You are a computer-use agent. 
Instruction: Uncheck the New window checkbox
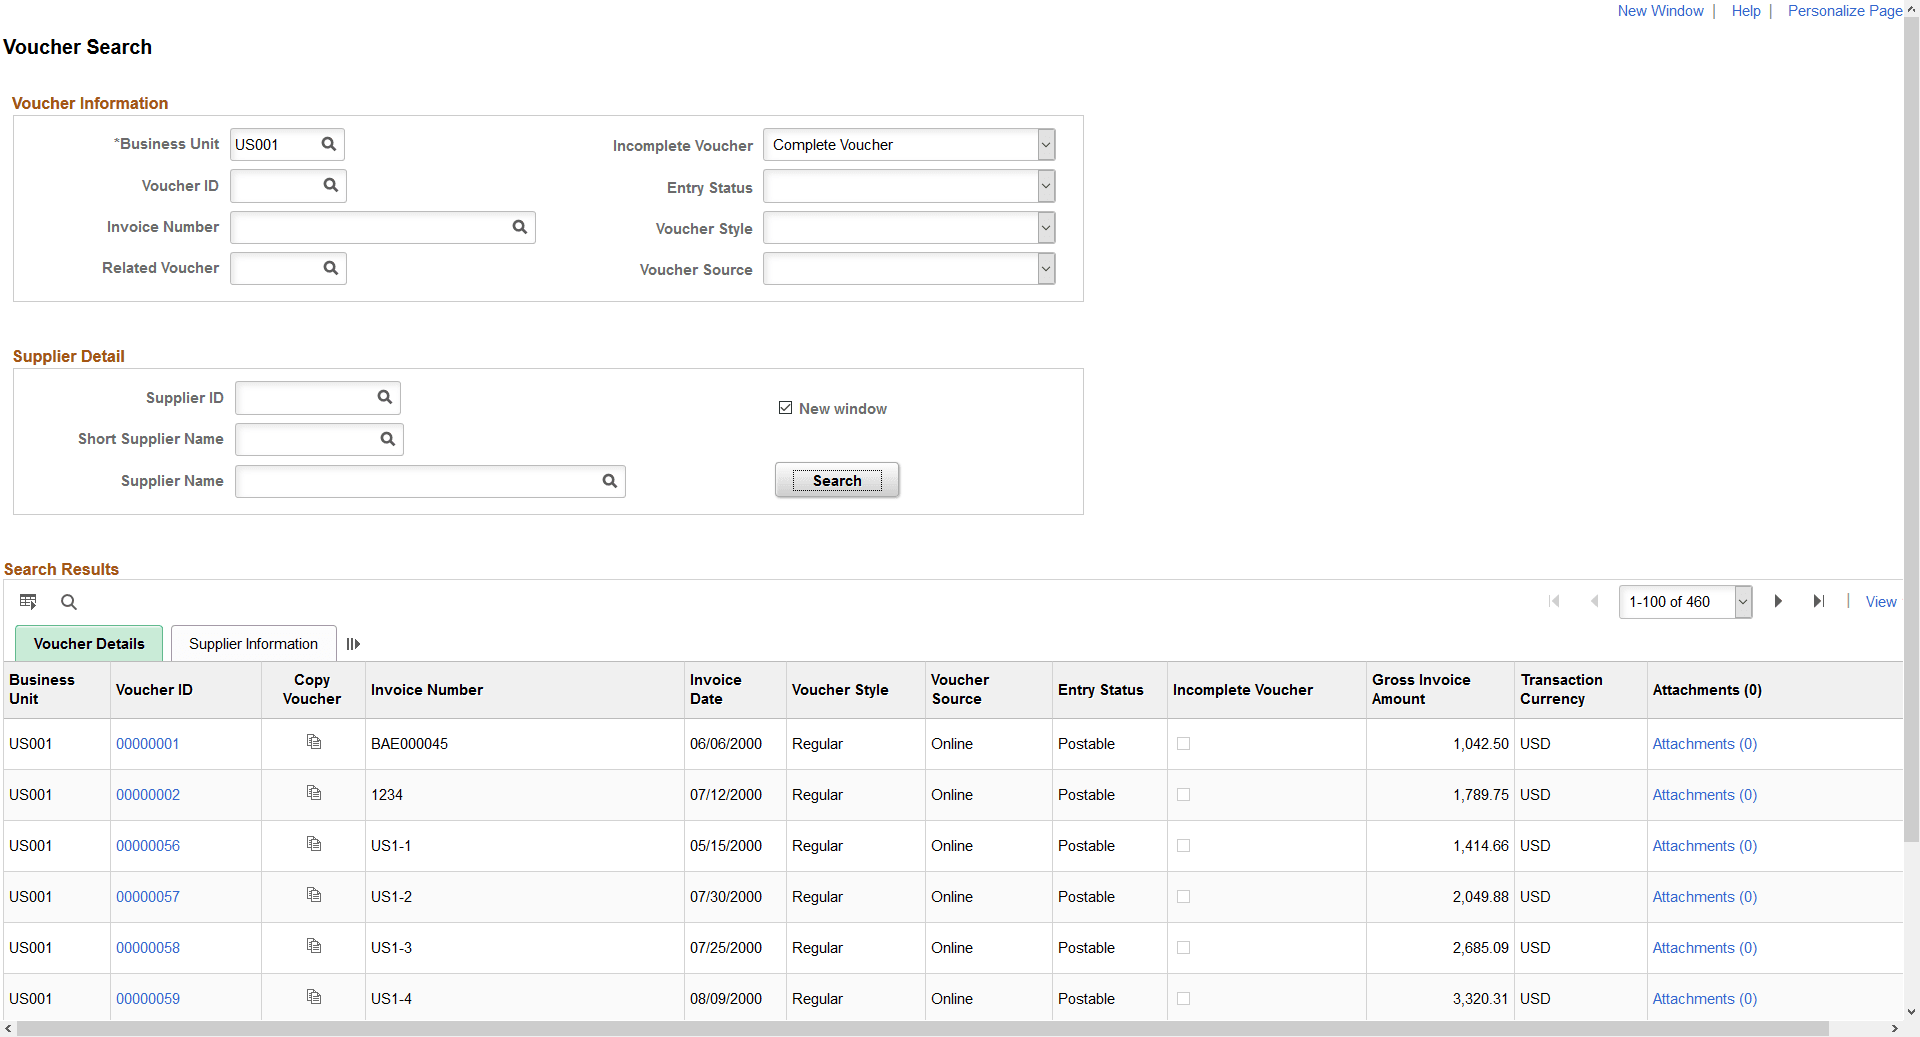(786, 407)
